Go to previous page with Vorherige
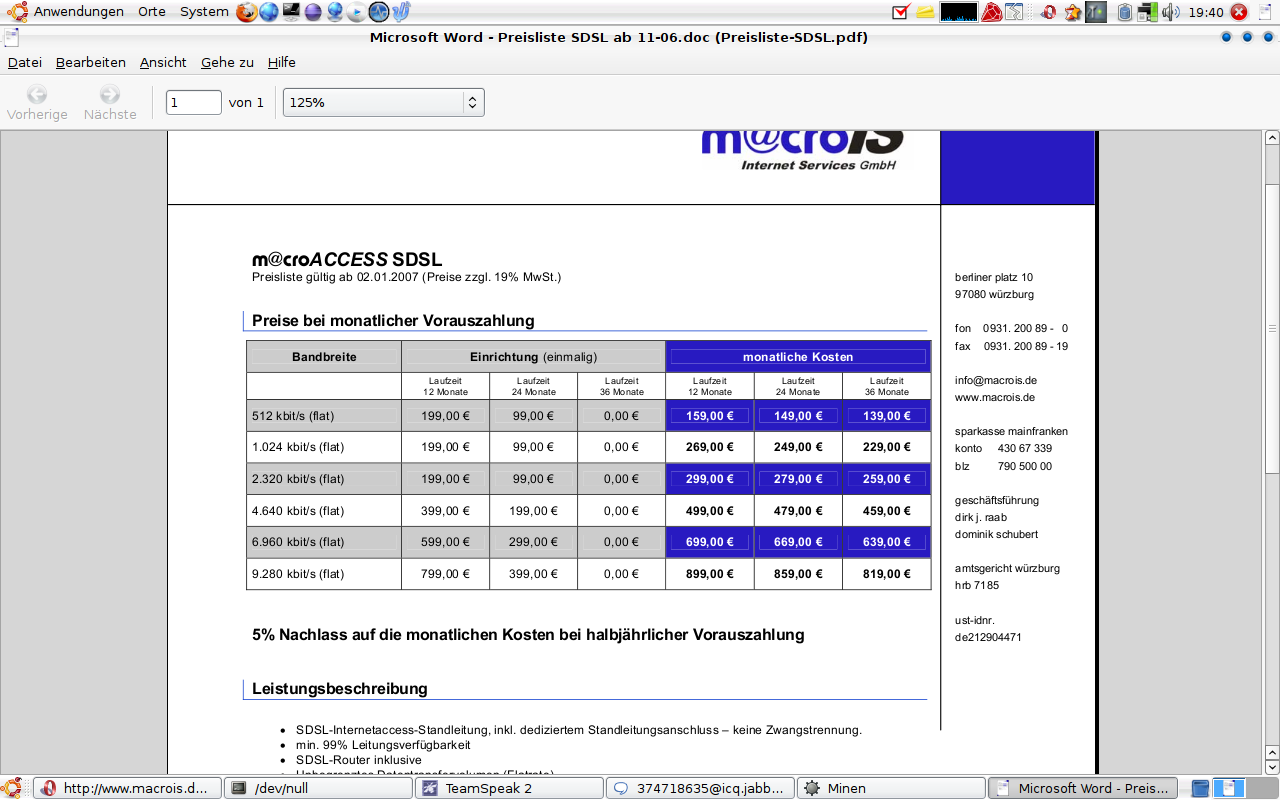Viewport: 1280px width, 800px height. pyautogui.click(x=37, y=103)
